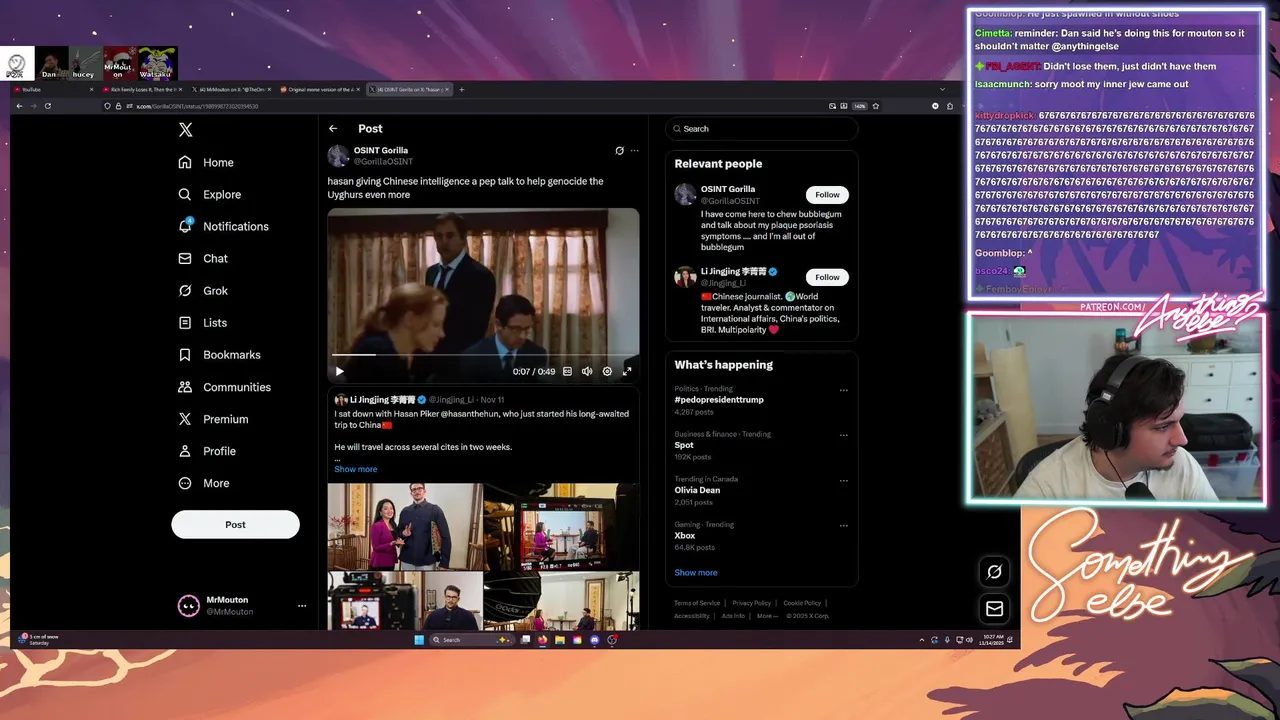1280x720 pixels.
Task: Play the embedded video
Action: tap(340, 371)
